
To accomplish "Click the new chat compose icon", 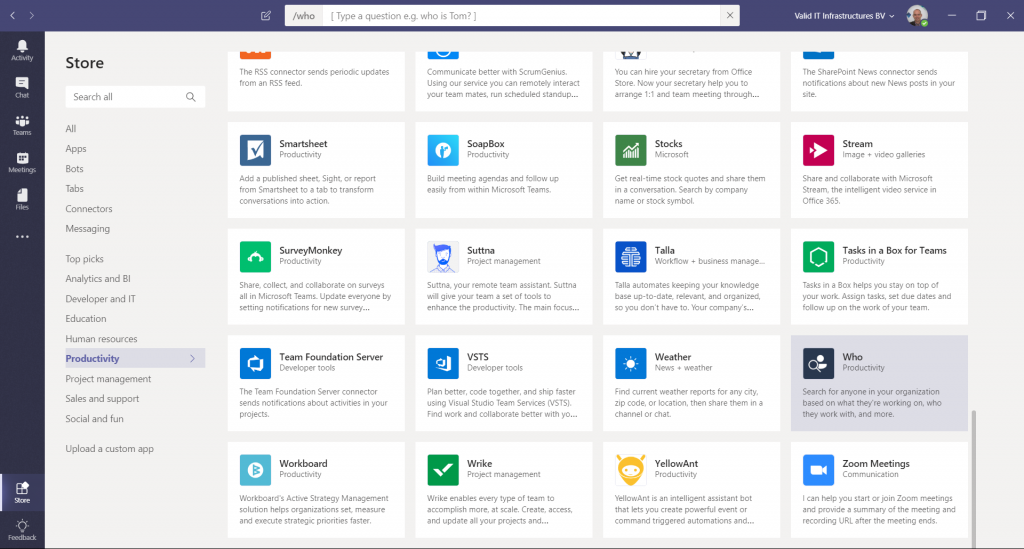I will (266, 16).
